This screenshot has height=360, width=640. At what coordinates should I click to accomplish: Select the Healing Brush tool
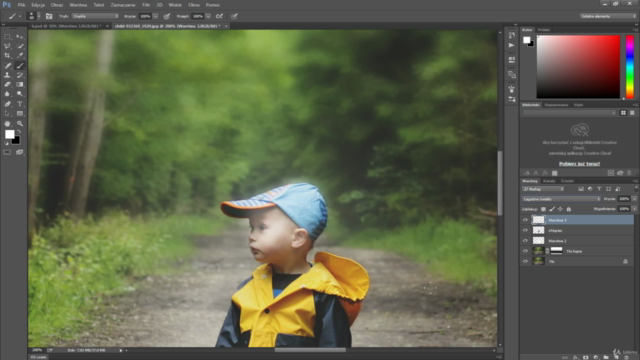tap(7, 66)
